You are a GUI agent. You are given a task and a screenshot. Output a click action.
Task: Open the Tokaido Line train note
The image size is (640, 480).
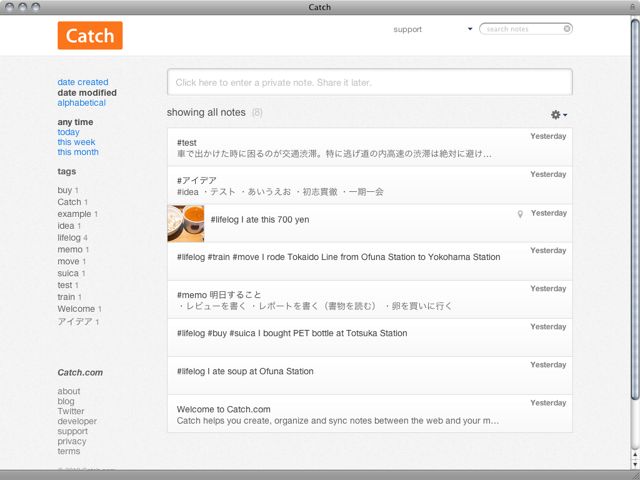pyautogui.click(x=370, y=261)
